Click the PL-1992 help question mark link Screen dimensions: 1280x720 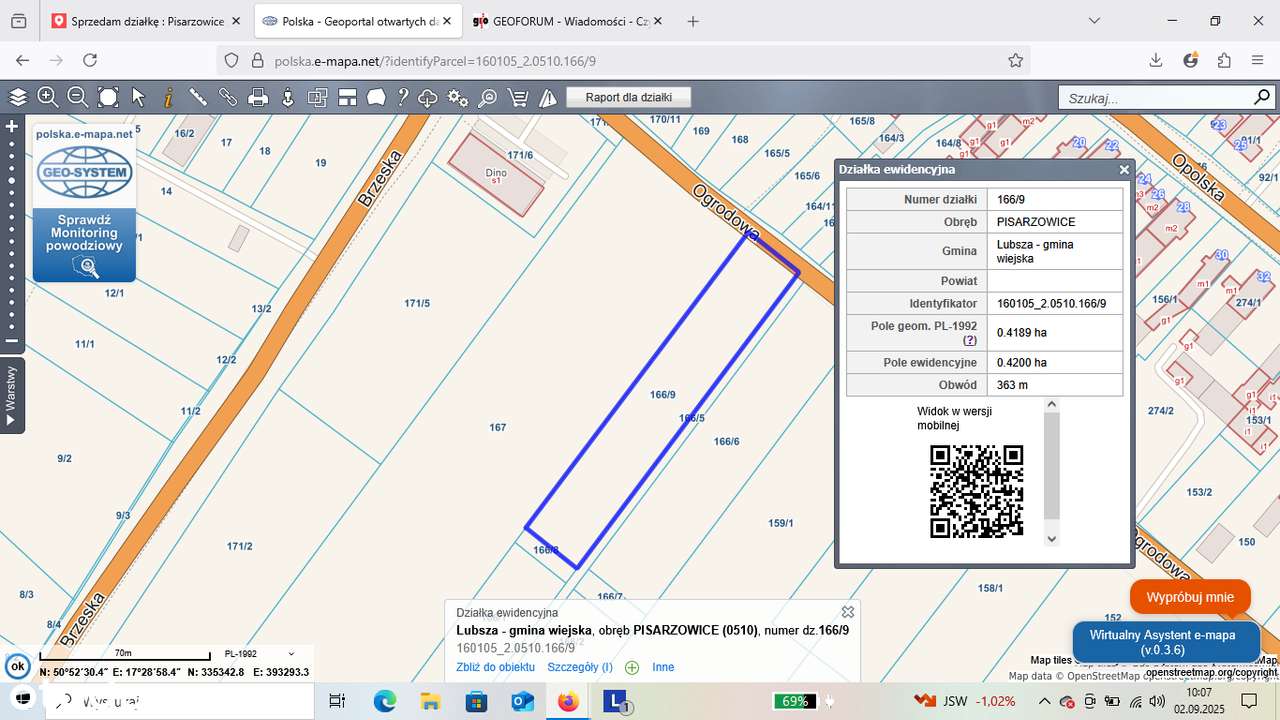(969, 340)
